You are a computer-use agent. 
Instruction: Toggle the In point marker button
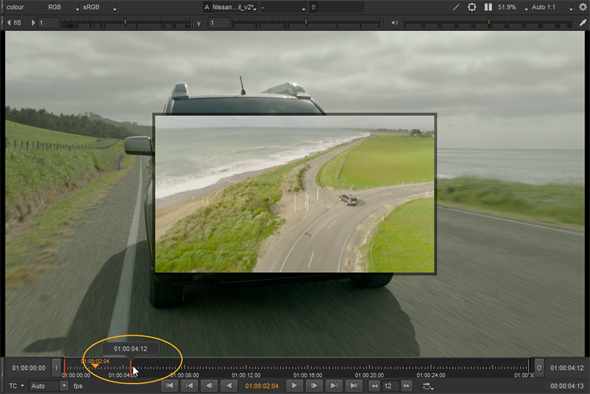coord(56,368)
